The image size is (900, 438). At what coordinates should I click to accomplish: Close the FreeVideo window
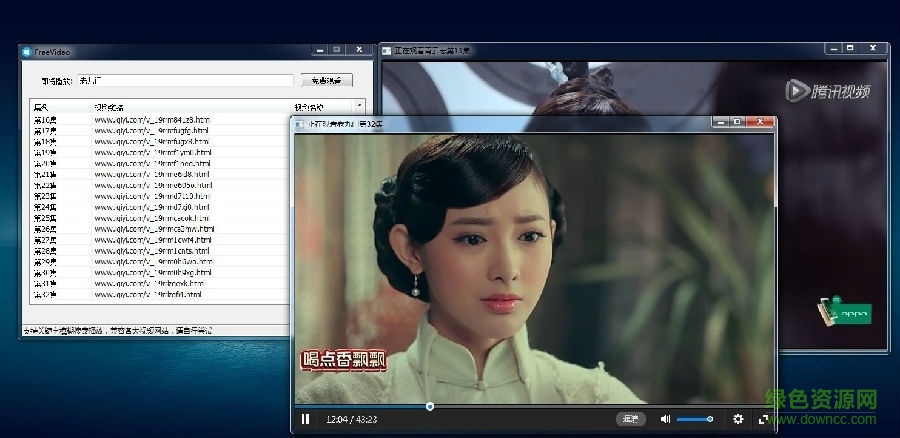359,50
